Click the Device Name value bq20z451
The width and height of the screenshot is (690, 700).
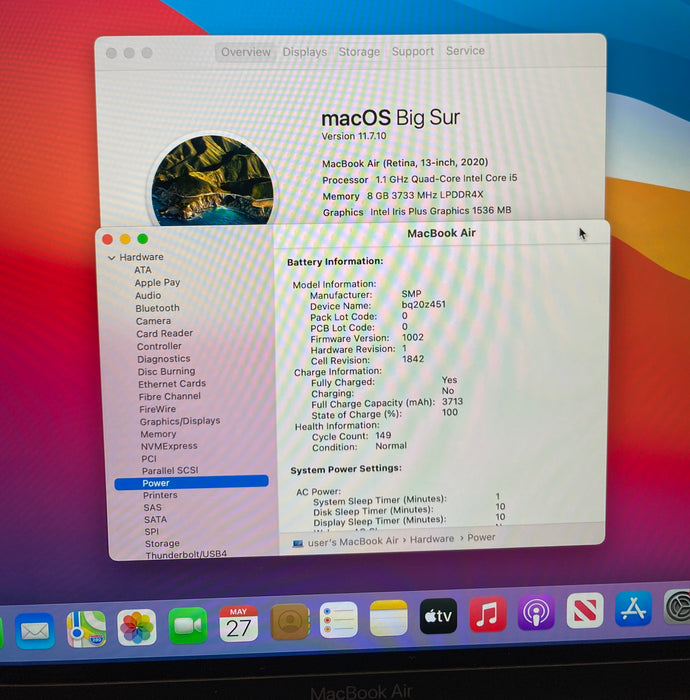coord(424,304)
